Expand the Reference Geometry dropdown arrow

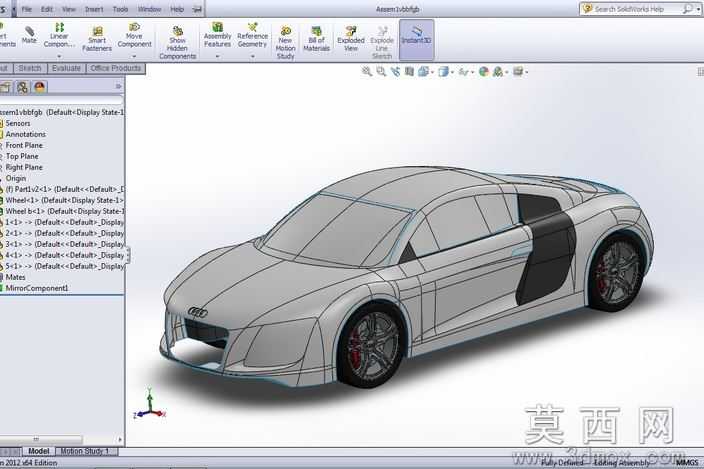coord(252,57)
